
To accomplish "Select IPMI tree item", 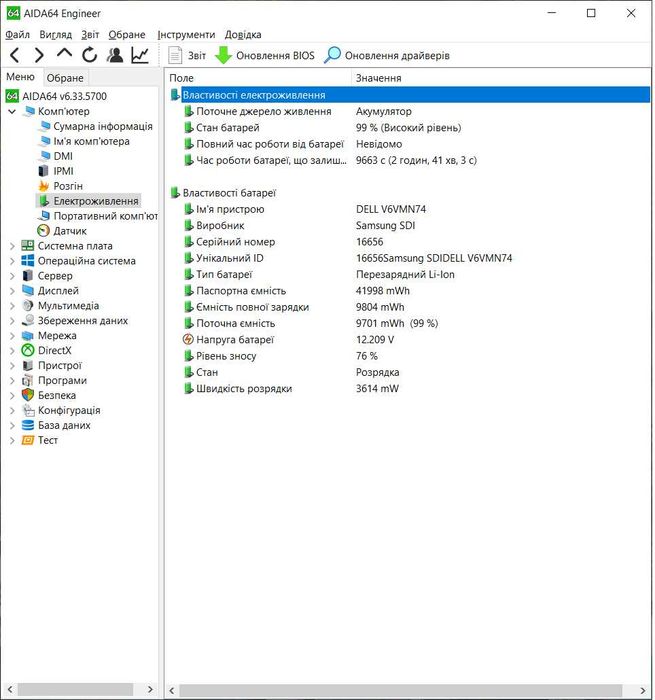I will [63, 171].
